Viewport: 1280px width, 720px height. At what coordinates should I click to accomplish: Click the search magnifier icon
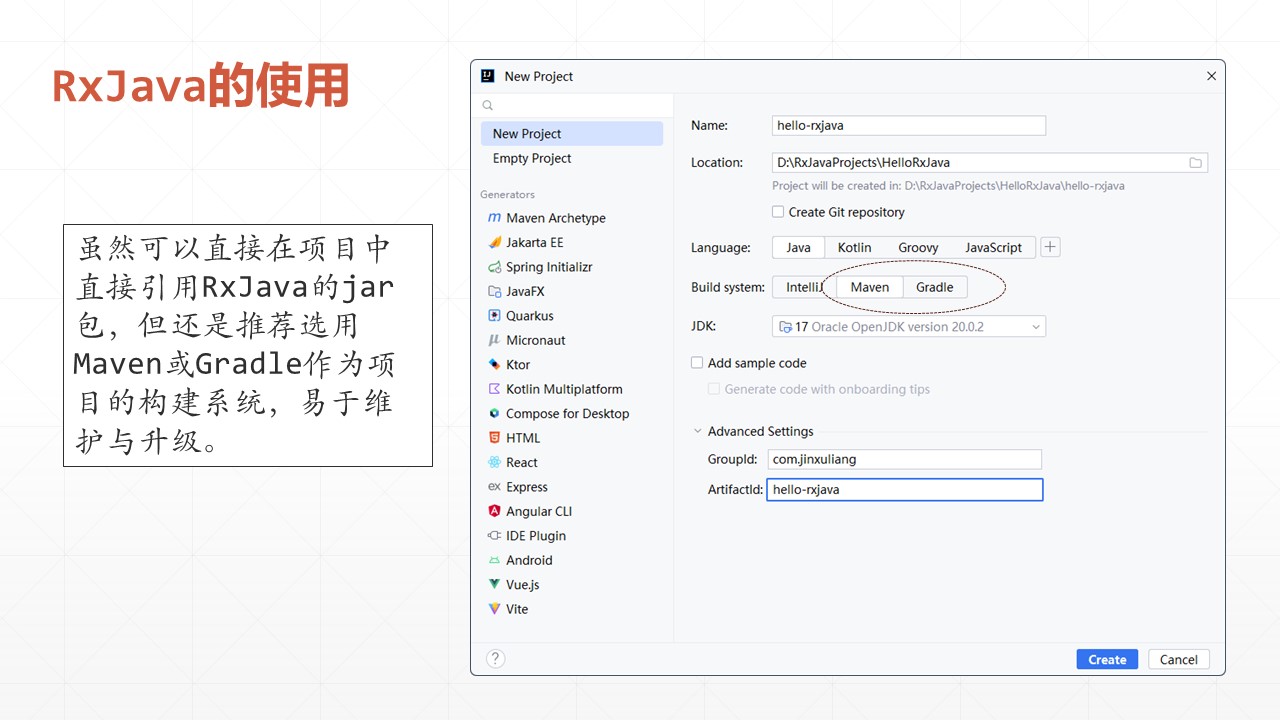488,105
